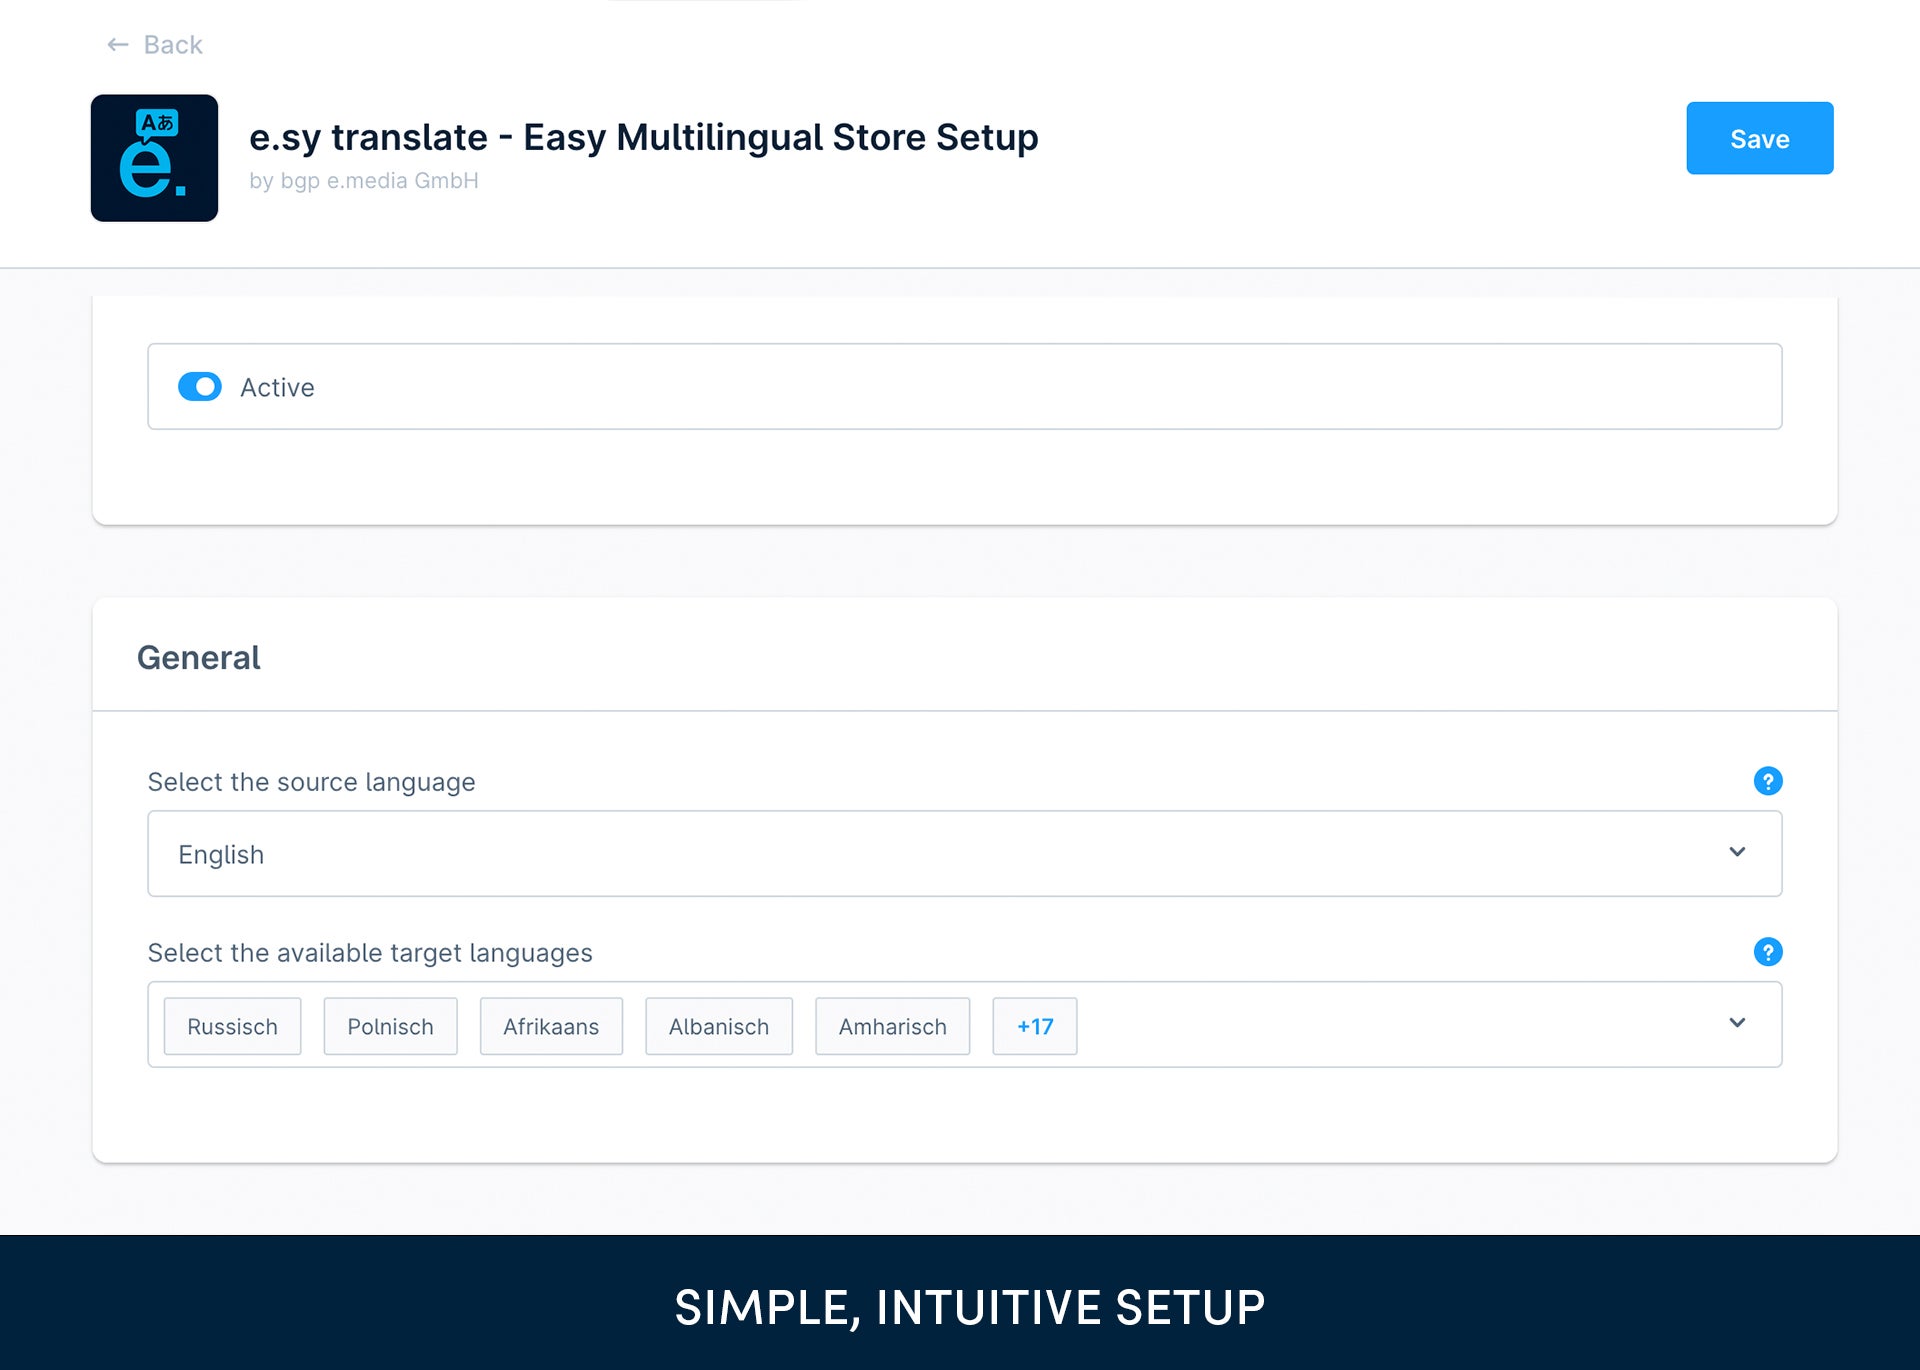The image size is (1920, 1370).
Task: Click the Active label text
Action: click(x=277, y=387)
